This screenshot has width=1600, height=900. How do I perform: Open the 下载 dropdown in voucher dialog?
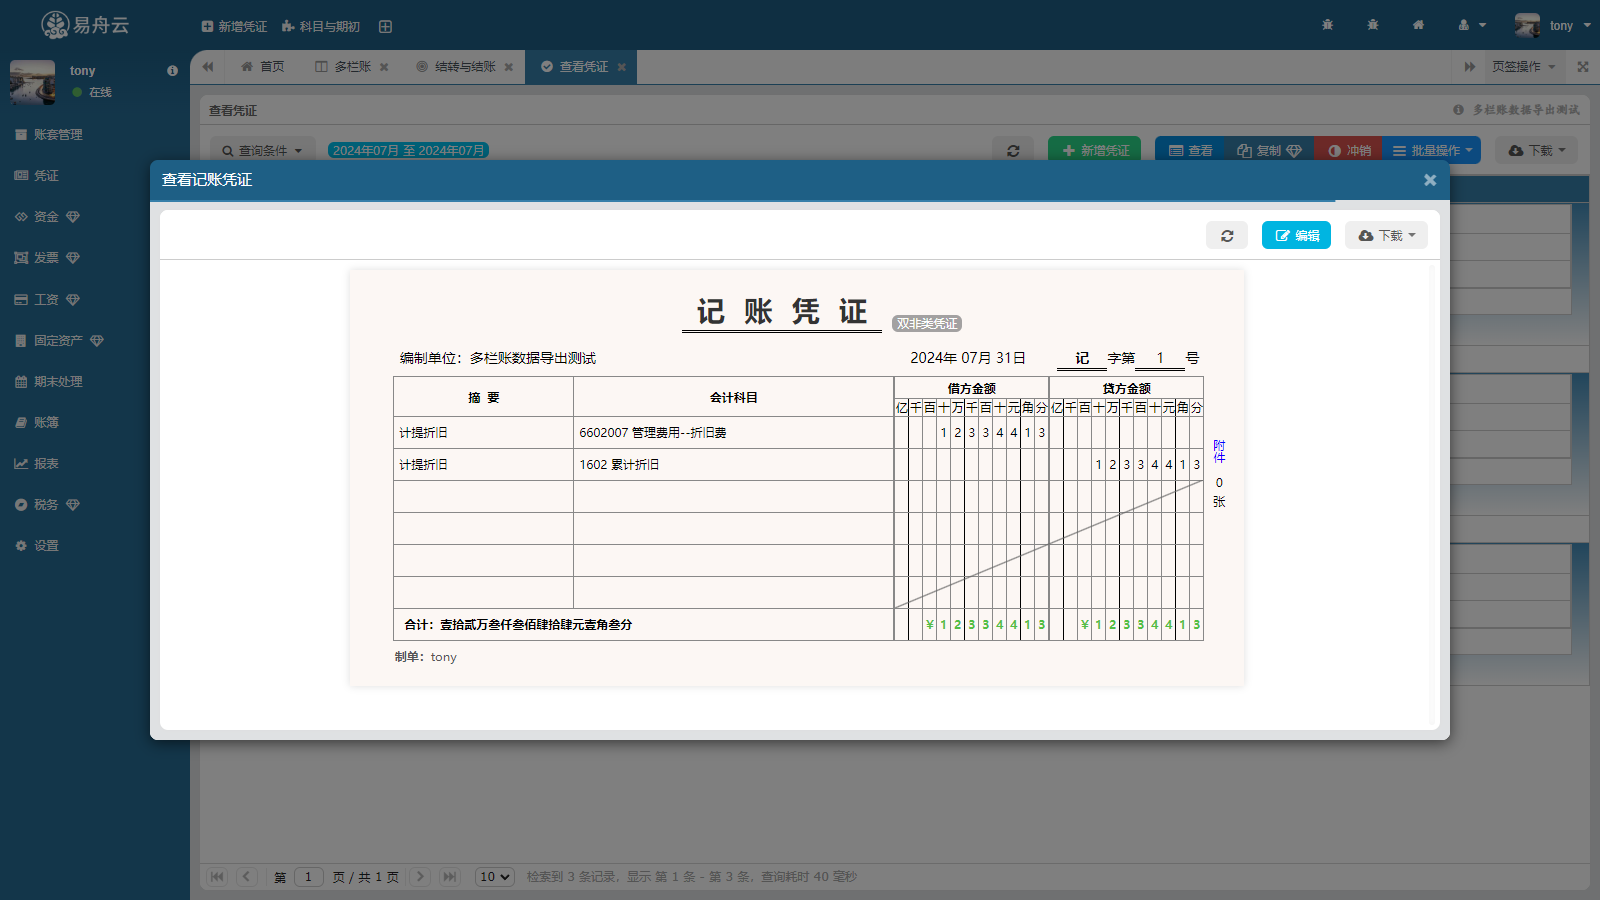click(x=1386, y=236)
